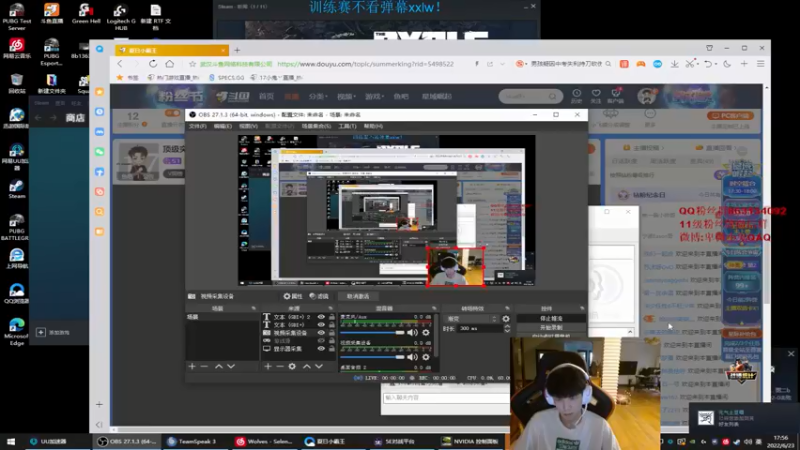This screenshot has width=800, height=450.
Task: Adjust transition duration 300 ms stepper
Action: pyautogui.click(x=507, y=329)
